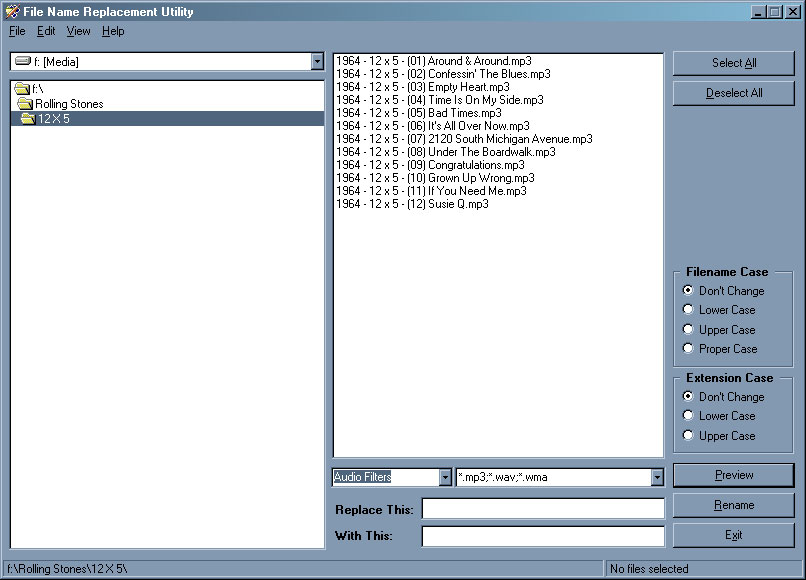Screen dimensions: 806x580
Task: Open the Help menu
Action: [113, 31]
